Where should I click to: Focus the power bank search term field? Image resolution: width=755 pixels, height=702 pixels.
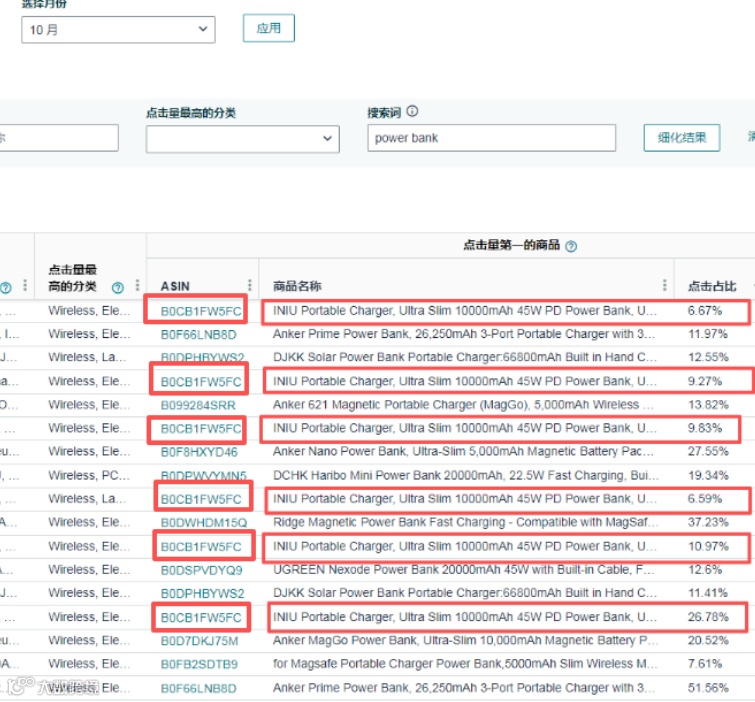click(x=491, y=138)
